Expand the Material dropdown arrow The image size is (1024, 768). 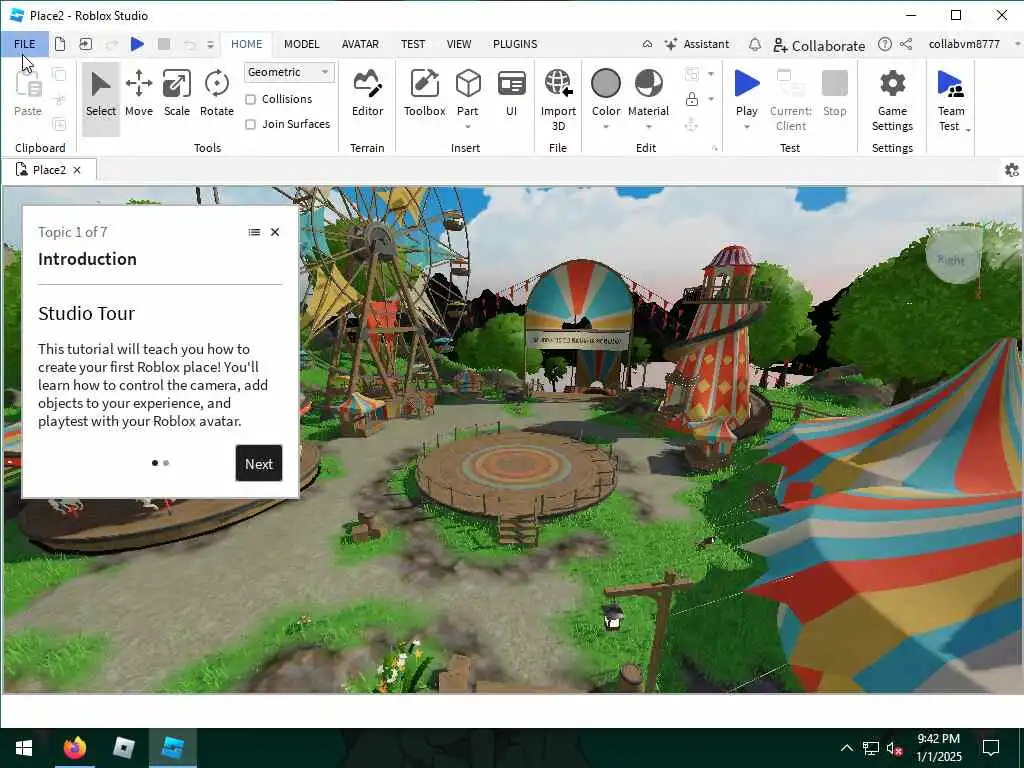click(648, 127)
